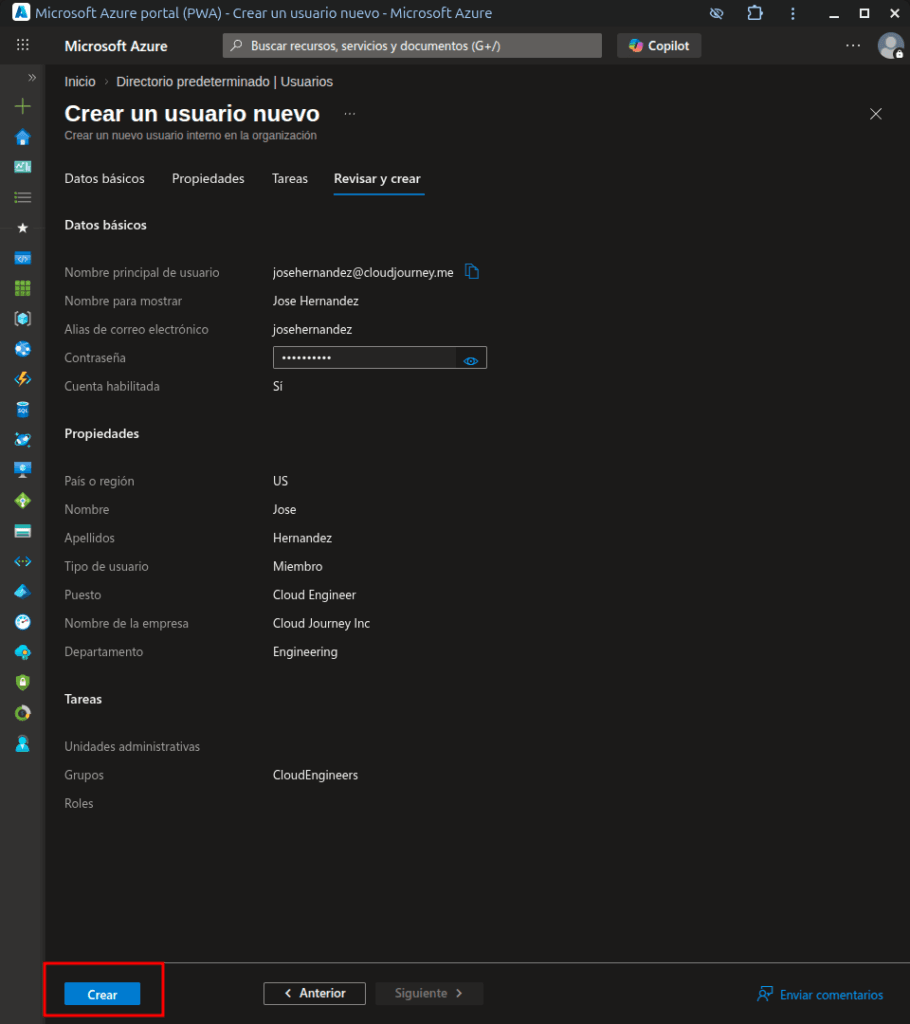
Task: Open the portal waffle menu
Action: 22,46
